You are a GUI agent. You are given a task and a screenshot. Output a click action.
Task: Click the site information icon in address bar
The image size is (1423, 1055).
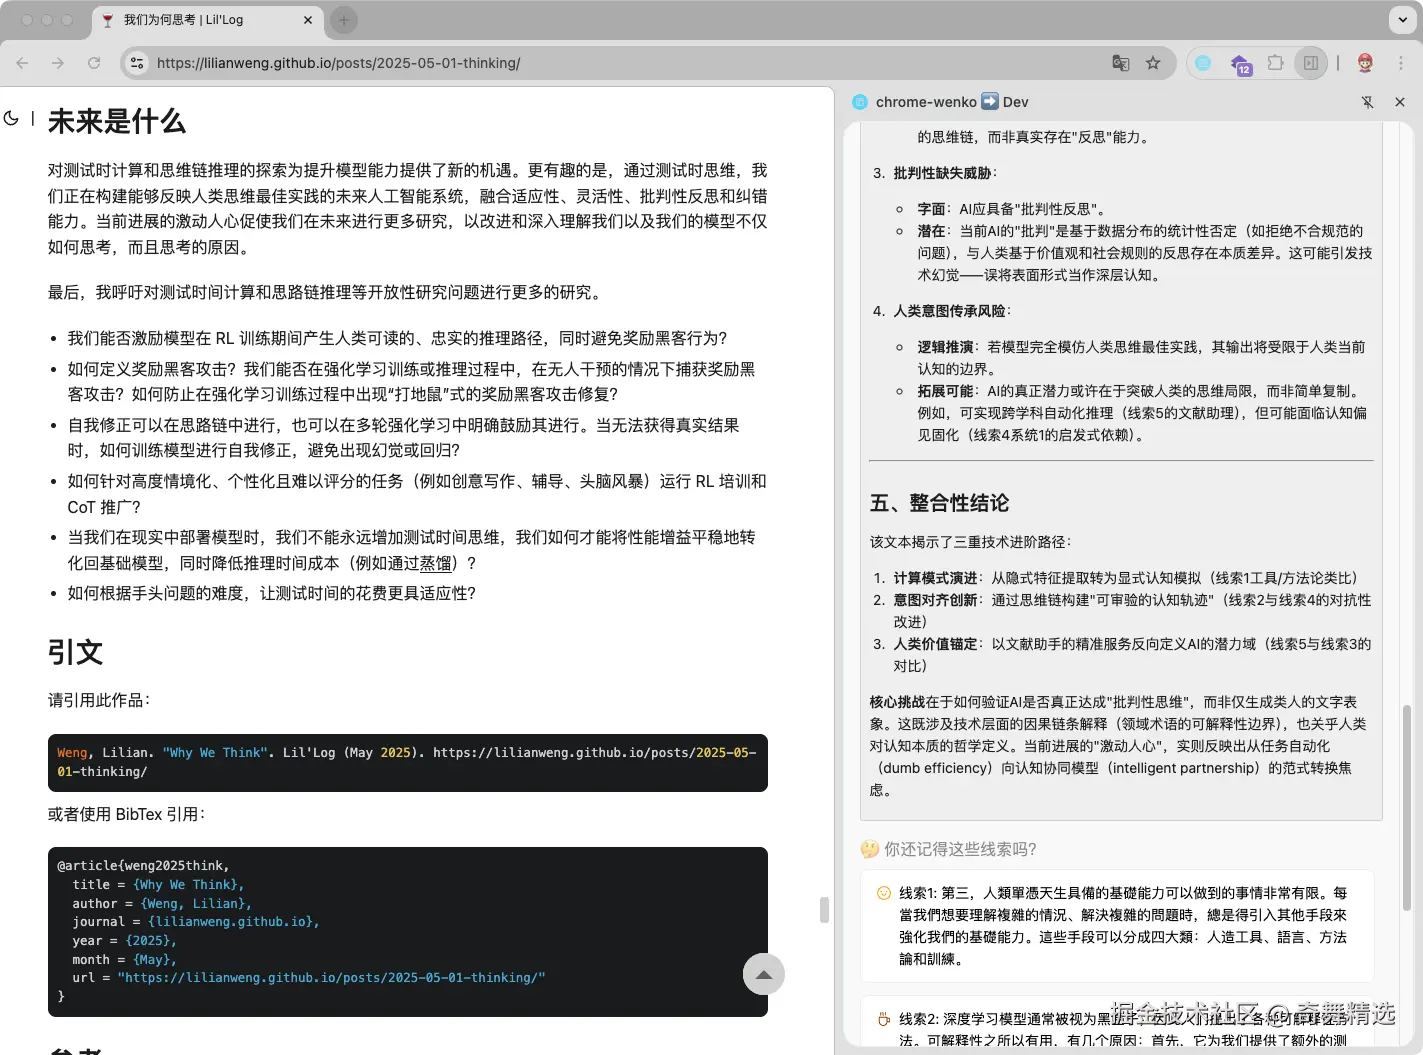(136, 62)
